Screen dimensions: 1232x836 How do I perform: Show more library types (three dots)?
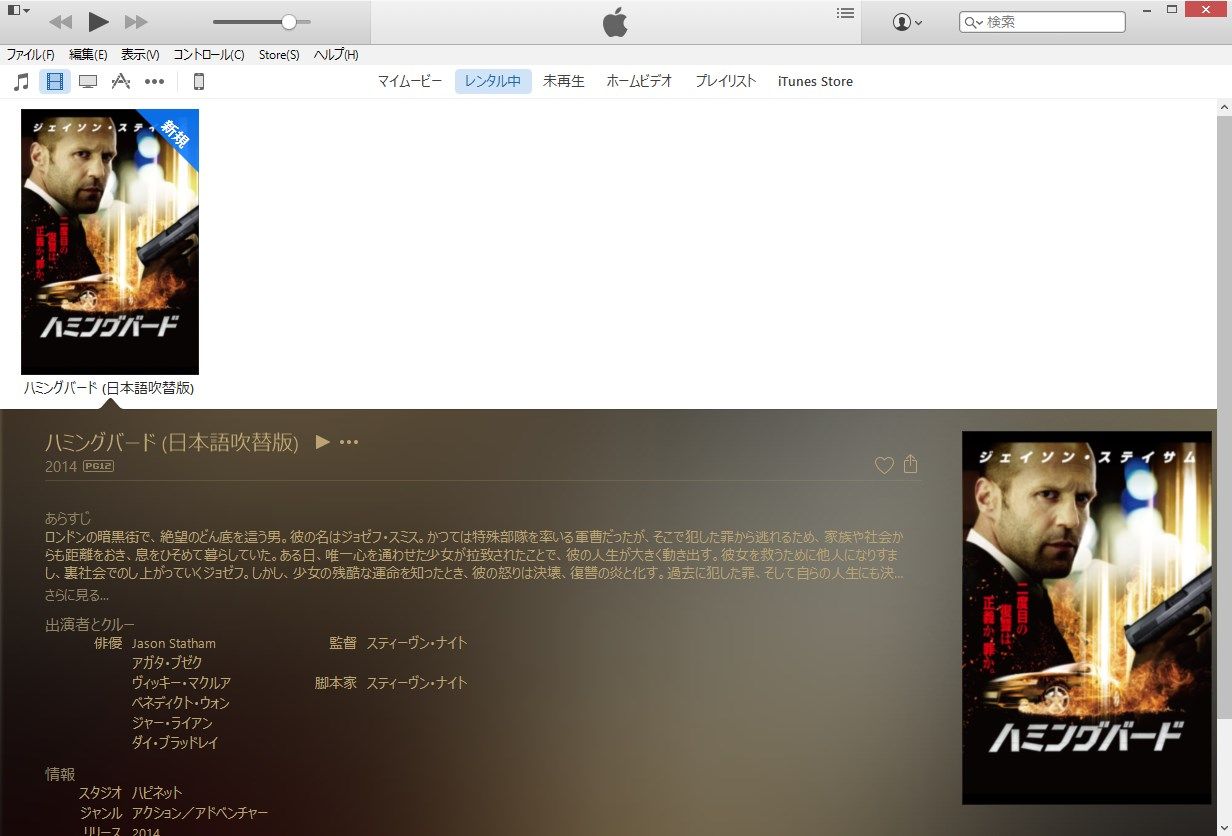(x=154, y=82)
